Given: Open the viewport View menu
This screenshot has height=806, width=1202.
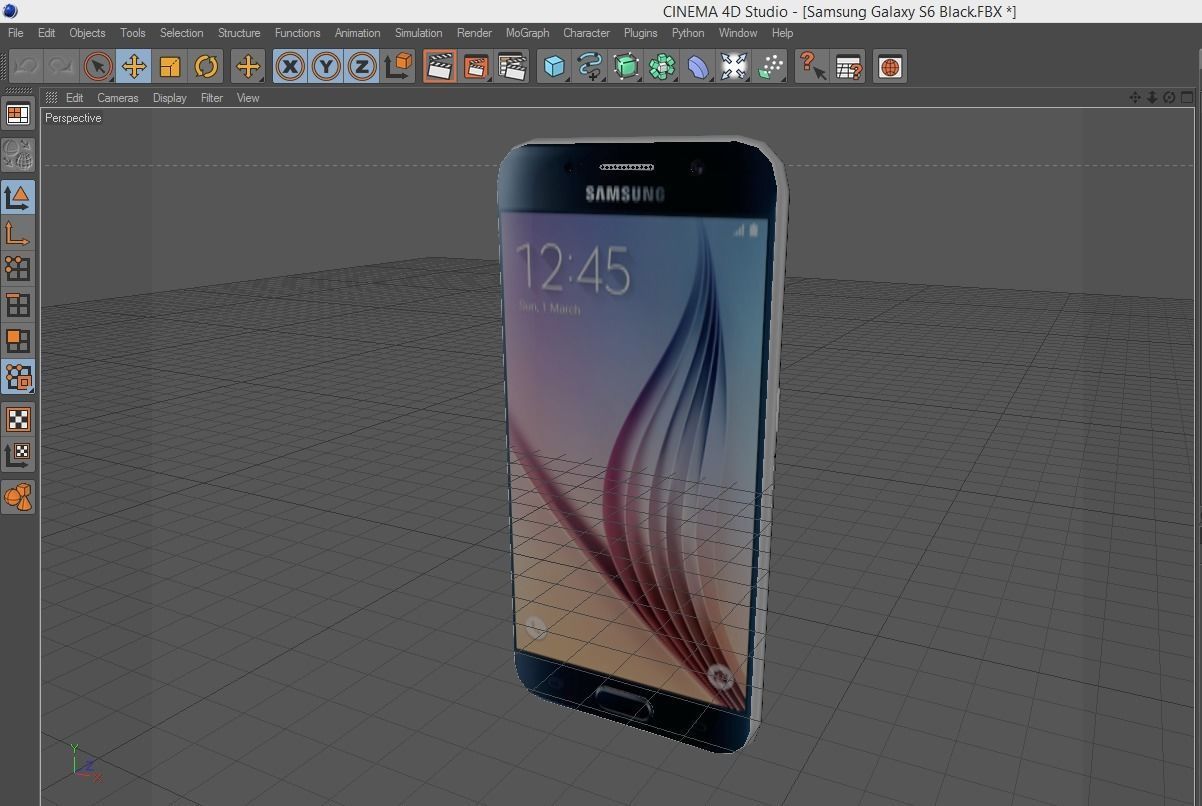Looking at the screenshot, I should [x=248, y=98].
